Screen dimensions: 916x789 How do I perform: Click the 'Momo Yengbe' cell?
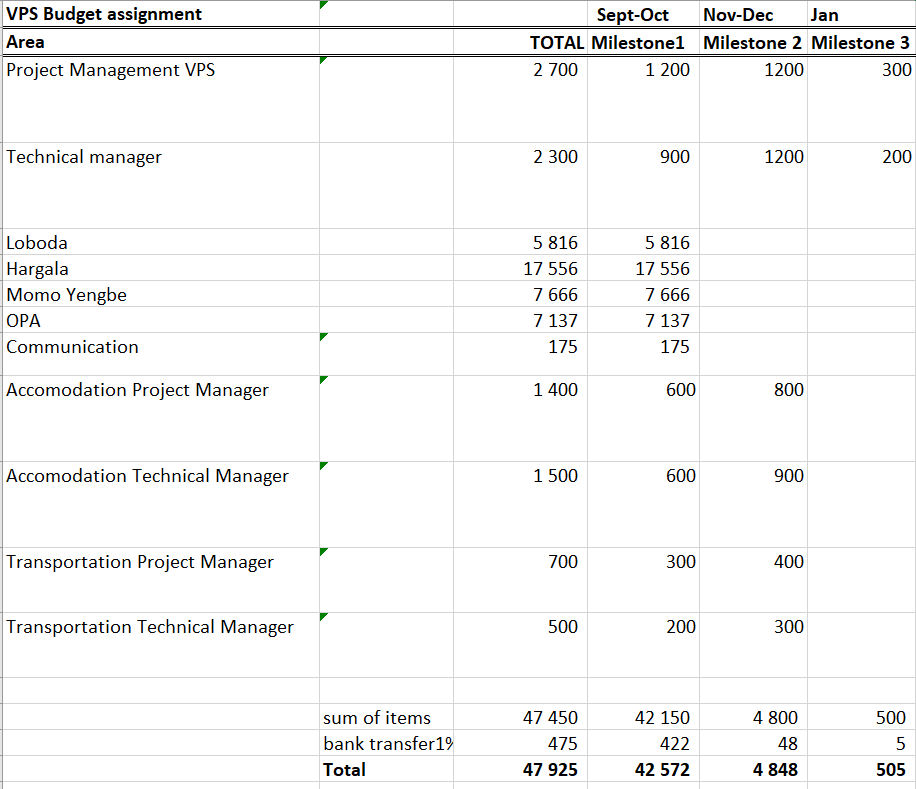coord(66,295)
